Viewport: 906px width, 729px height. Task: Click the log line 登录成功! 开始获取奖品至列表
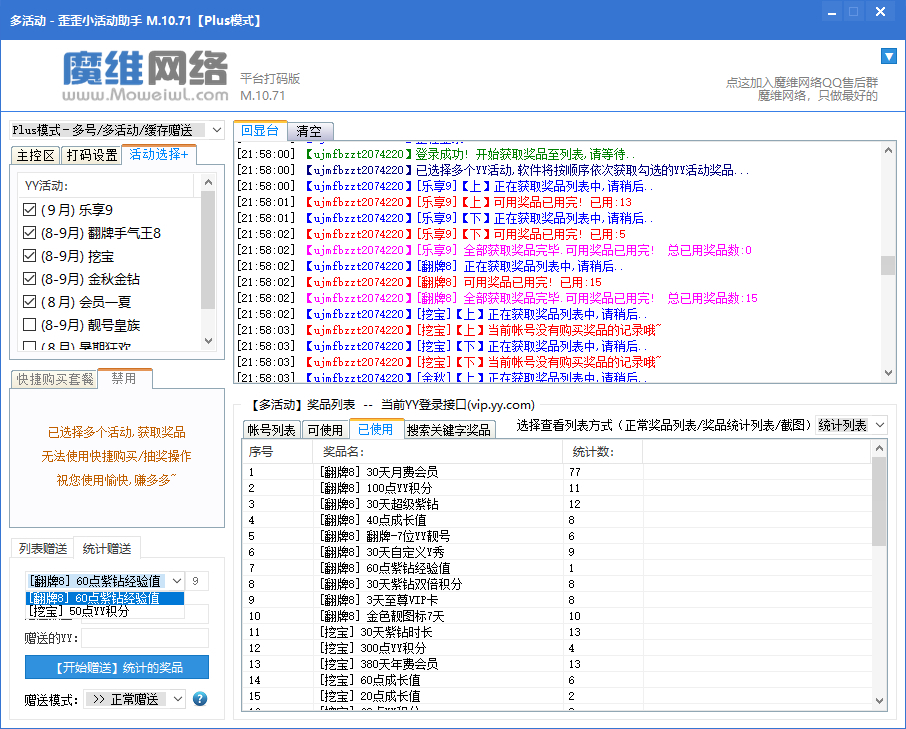[436, 154]
